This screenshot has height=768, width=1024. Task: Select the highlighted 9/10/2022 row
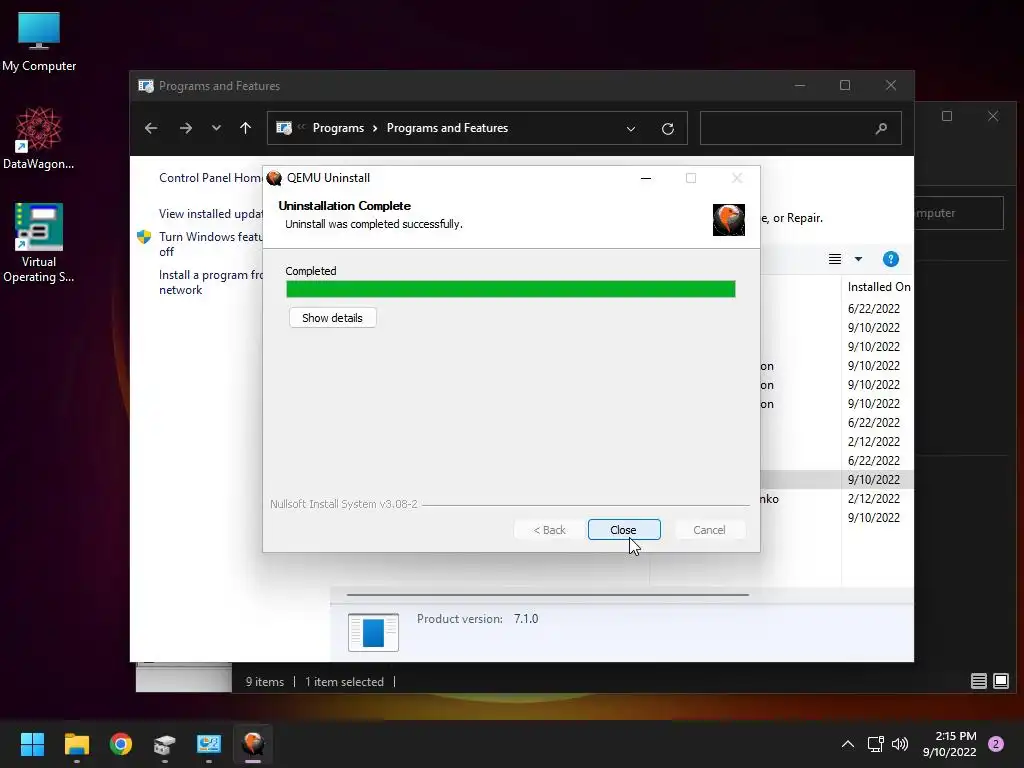[x=874, y=479]
